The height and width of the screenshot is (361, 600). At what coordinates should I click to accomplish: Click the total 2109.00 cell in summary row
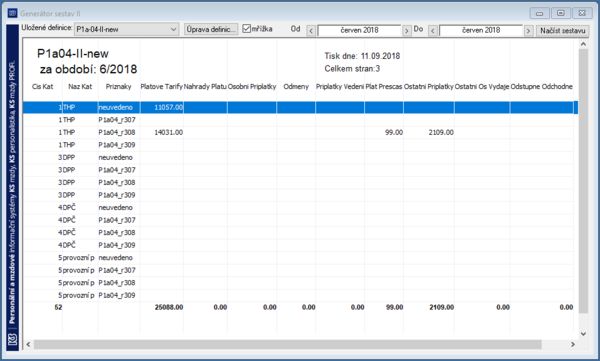pos(441,307)
